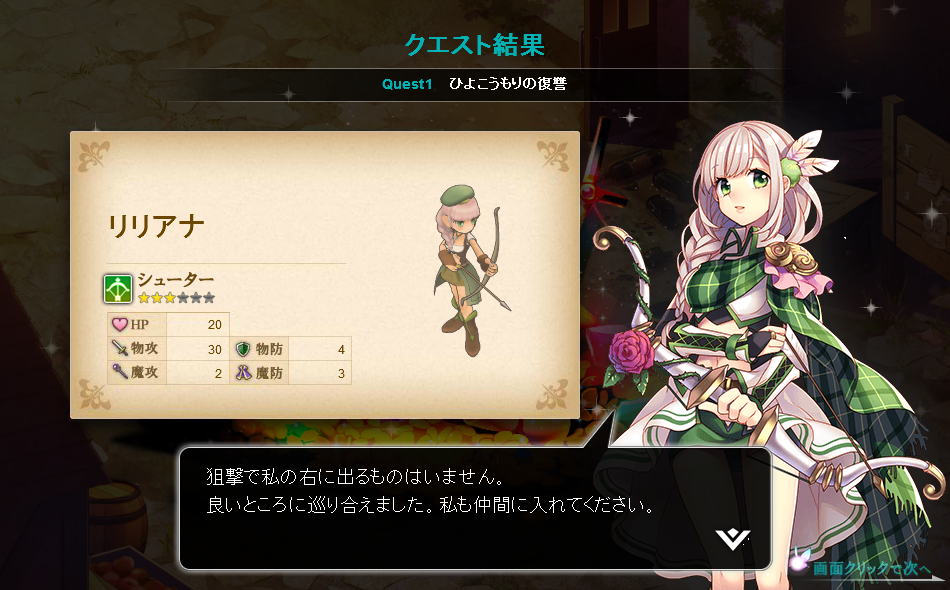Click the green Shooter class bow icon
The width and height of the screenshot is (950, 590).
(118, 288)
